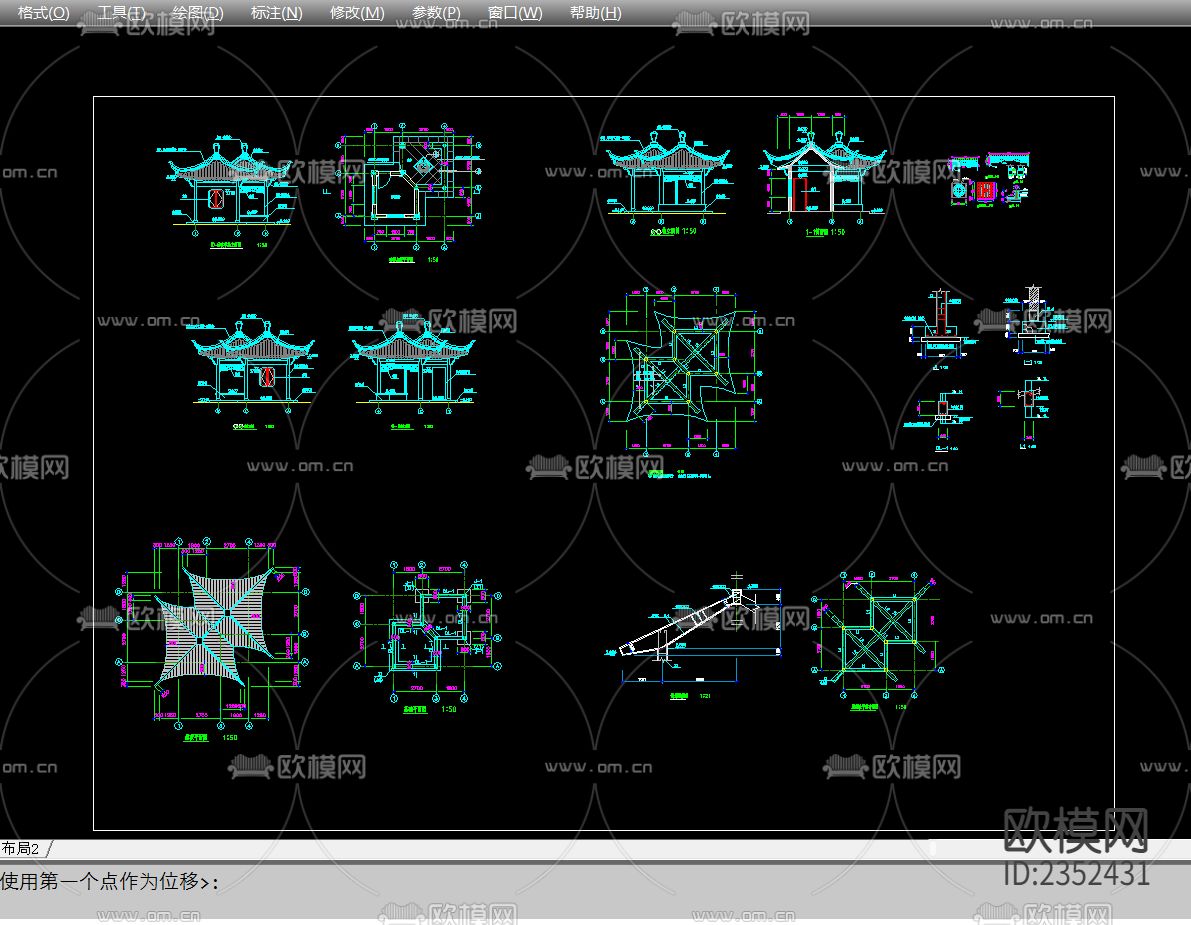Screen dimensions: 1191x925
Task: Select the hatched star-shaped roof plan drawing
Action: pos(213,627)
